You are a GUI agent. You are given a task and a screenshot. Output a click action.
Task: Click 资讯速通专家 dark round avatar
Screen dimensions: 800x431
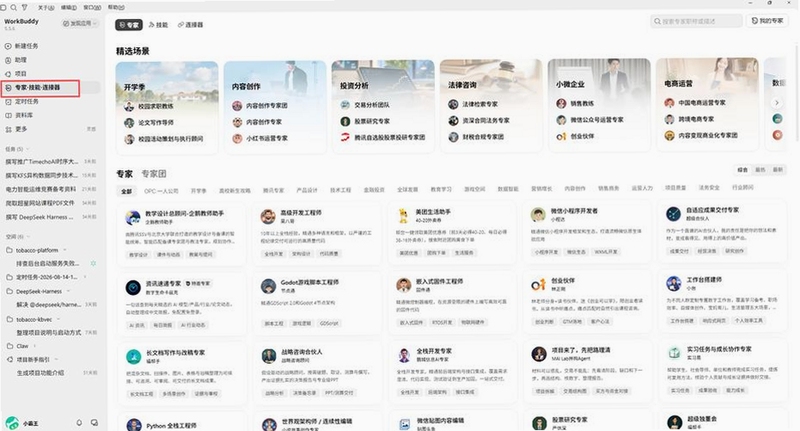point(133,288)
